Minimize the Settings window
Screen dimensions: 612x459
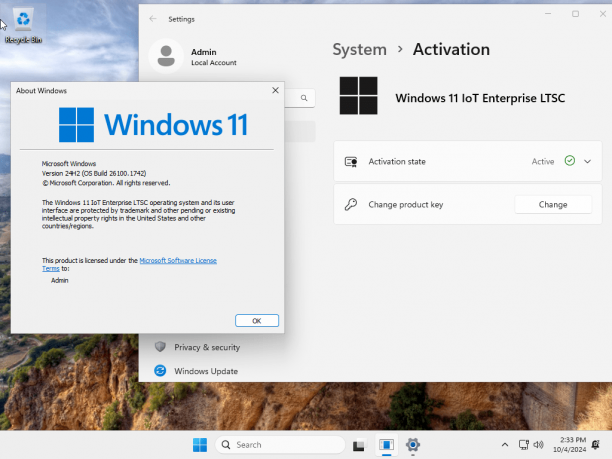point(548,14)
